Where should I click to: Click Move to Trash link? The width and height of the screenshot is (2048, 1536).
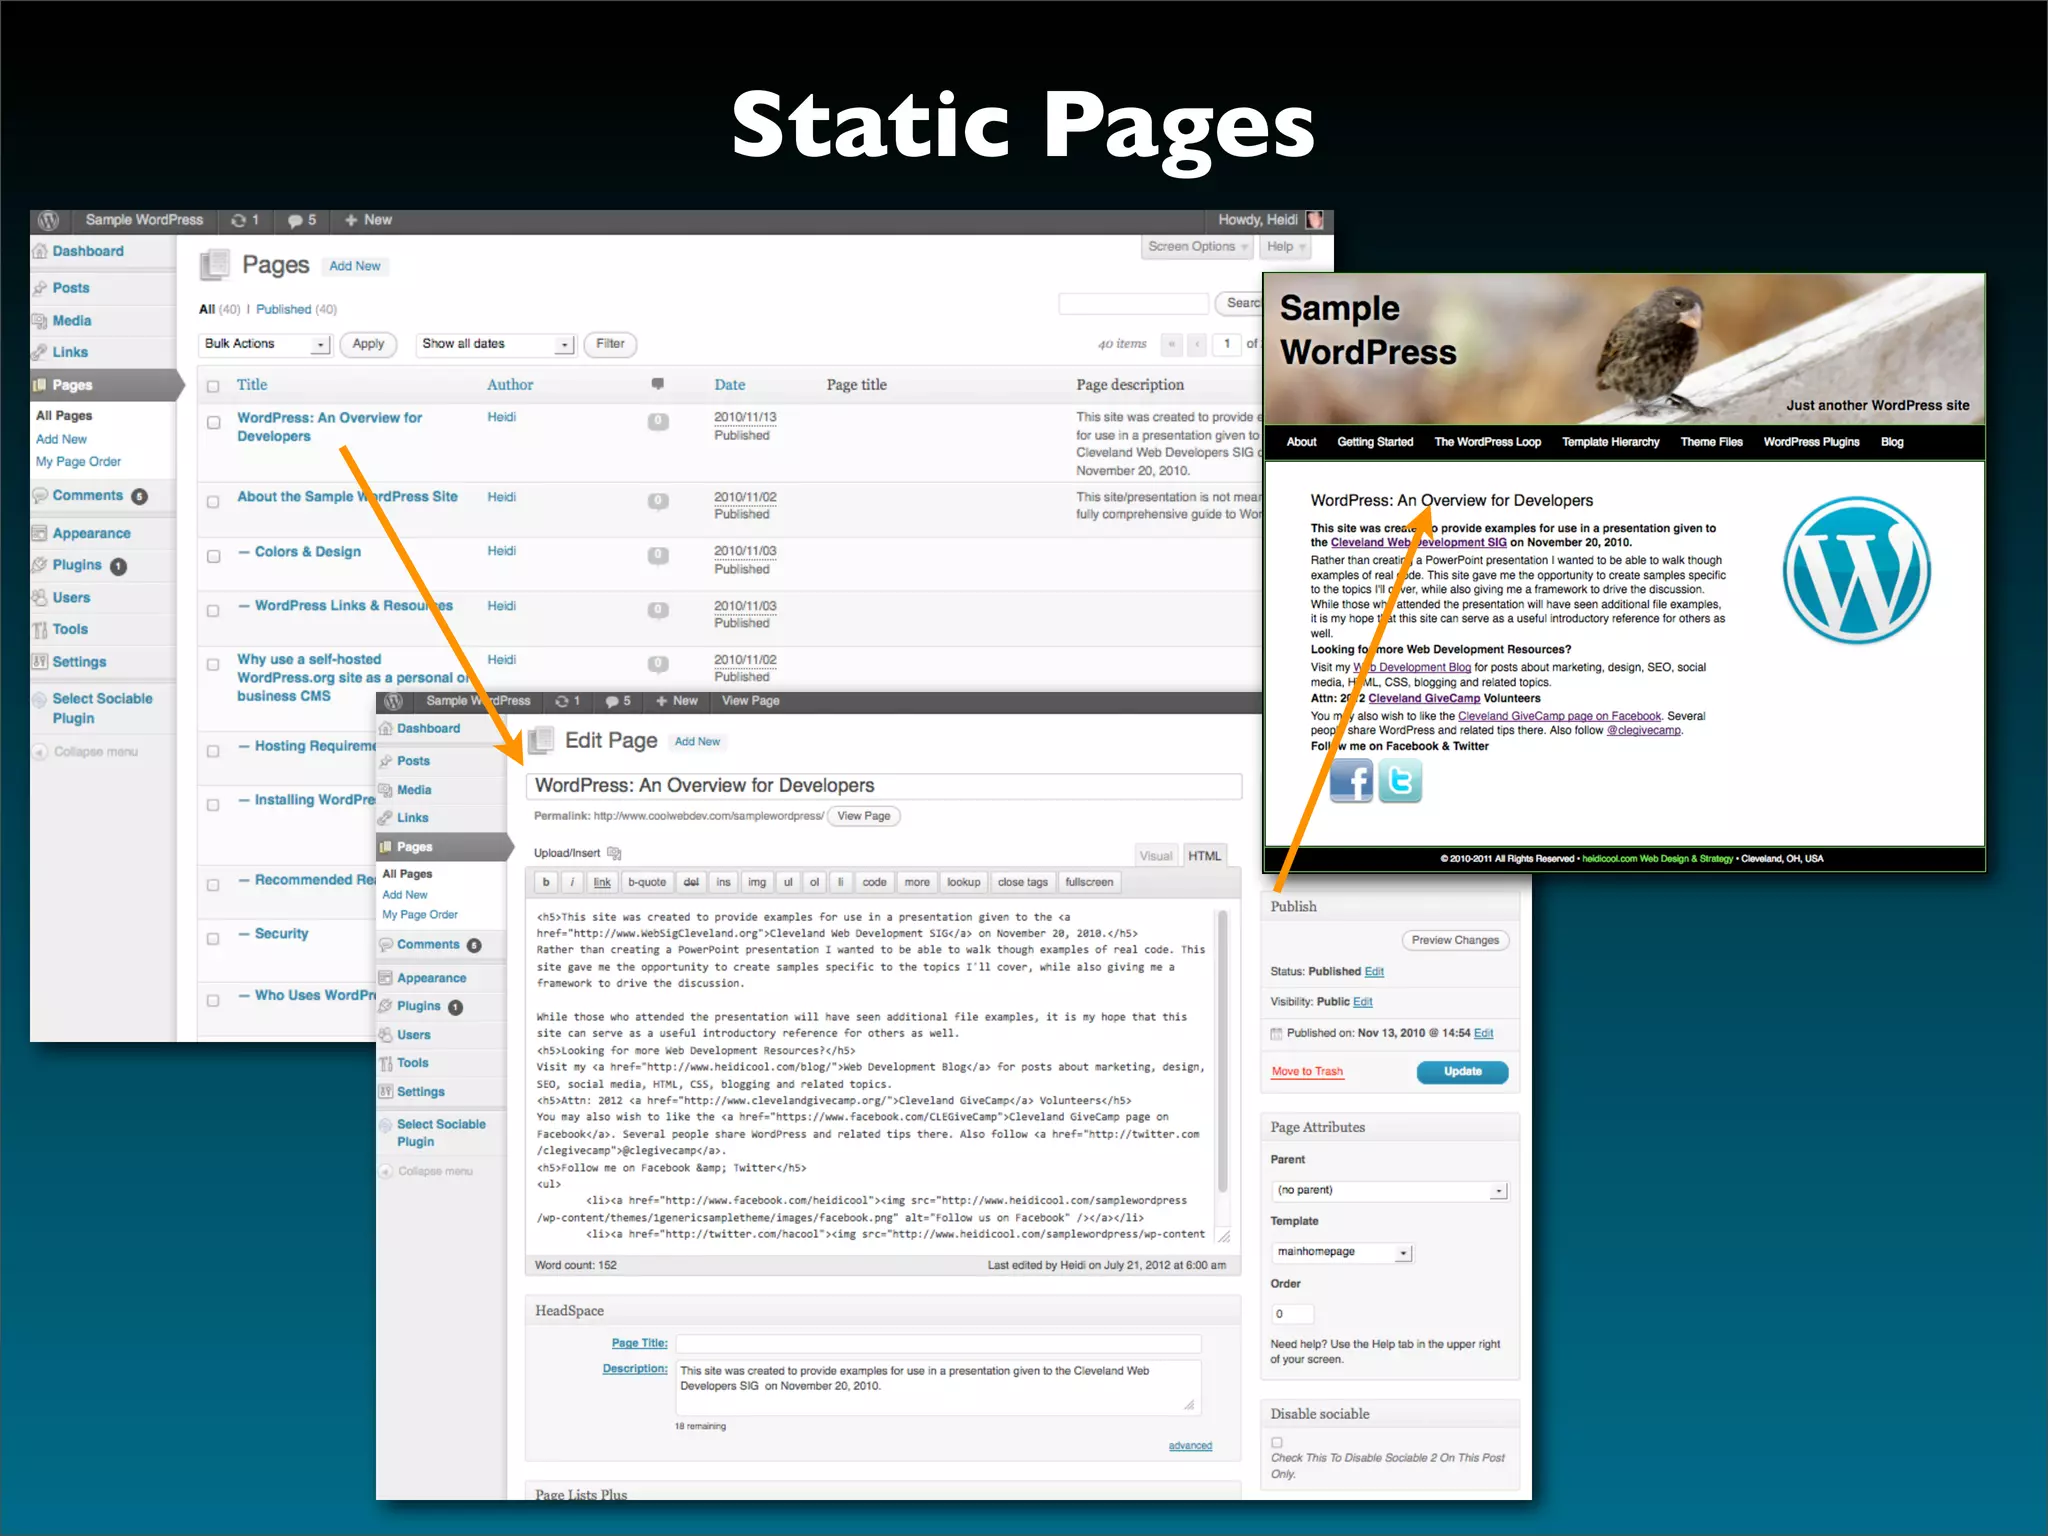(x=1307, y=1072)
